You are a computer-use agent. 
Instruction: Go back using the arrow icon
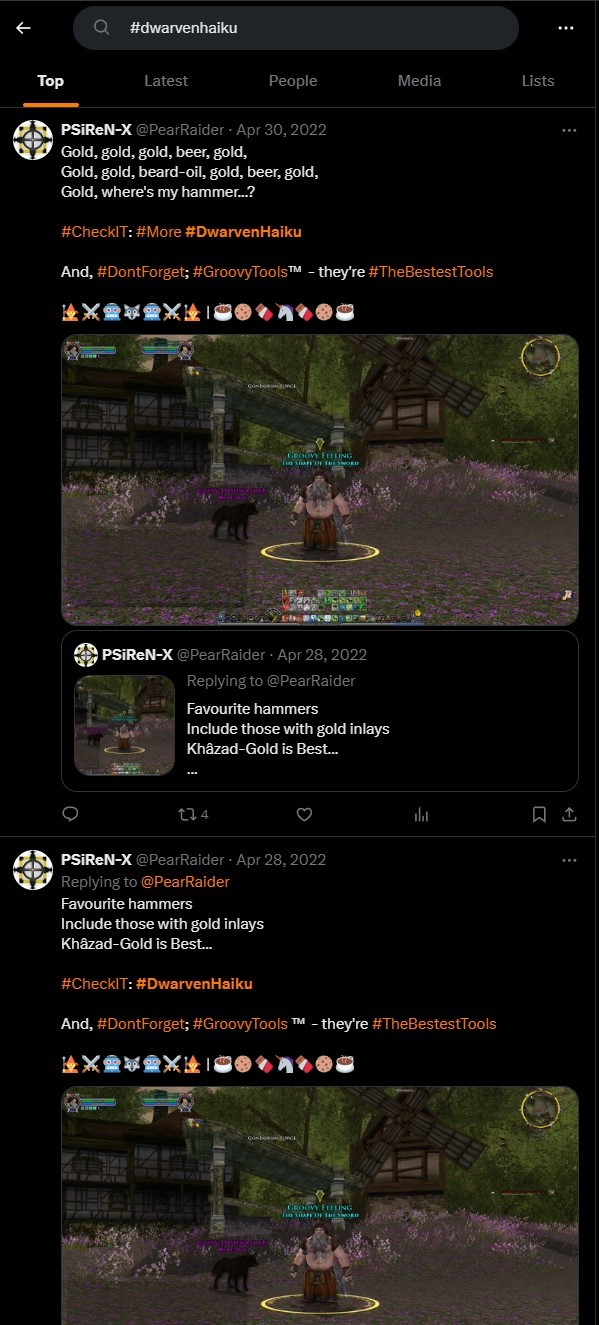pyautogui.click(x=23, y=28)
